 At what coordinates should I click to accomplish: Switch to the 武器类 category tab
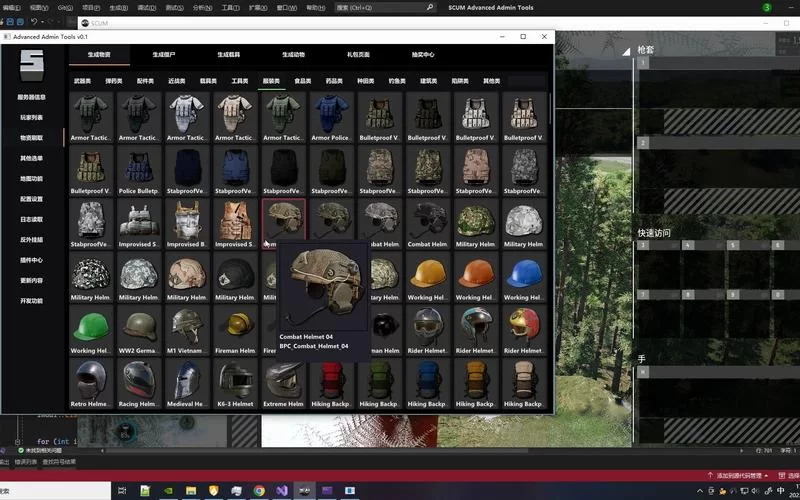pos(82,80)
